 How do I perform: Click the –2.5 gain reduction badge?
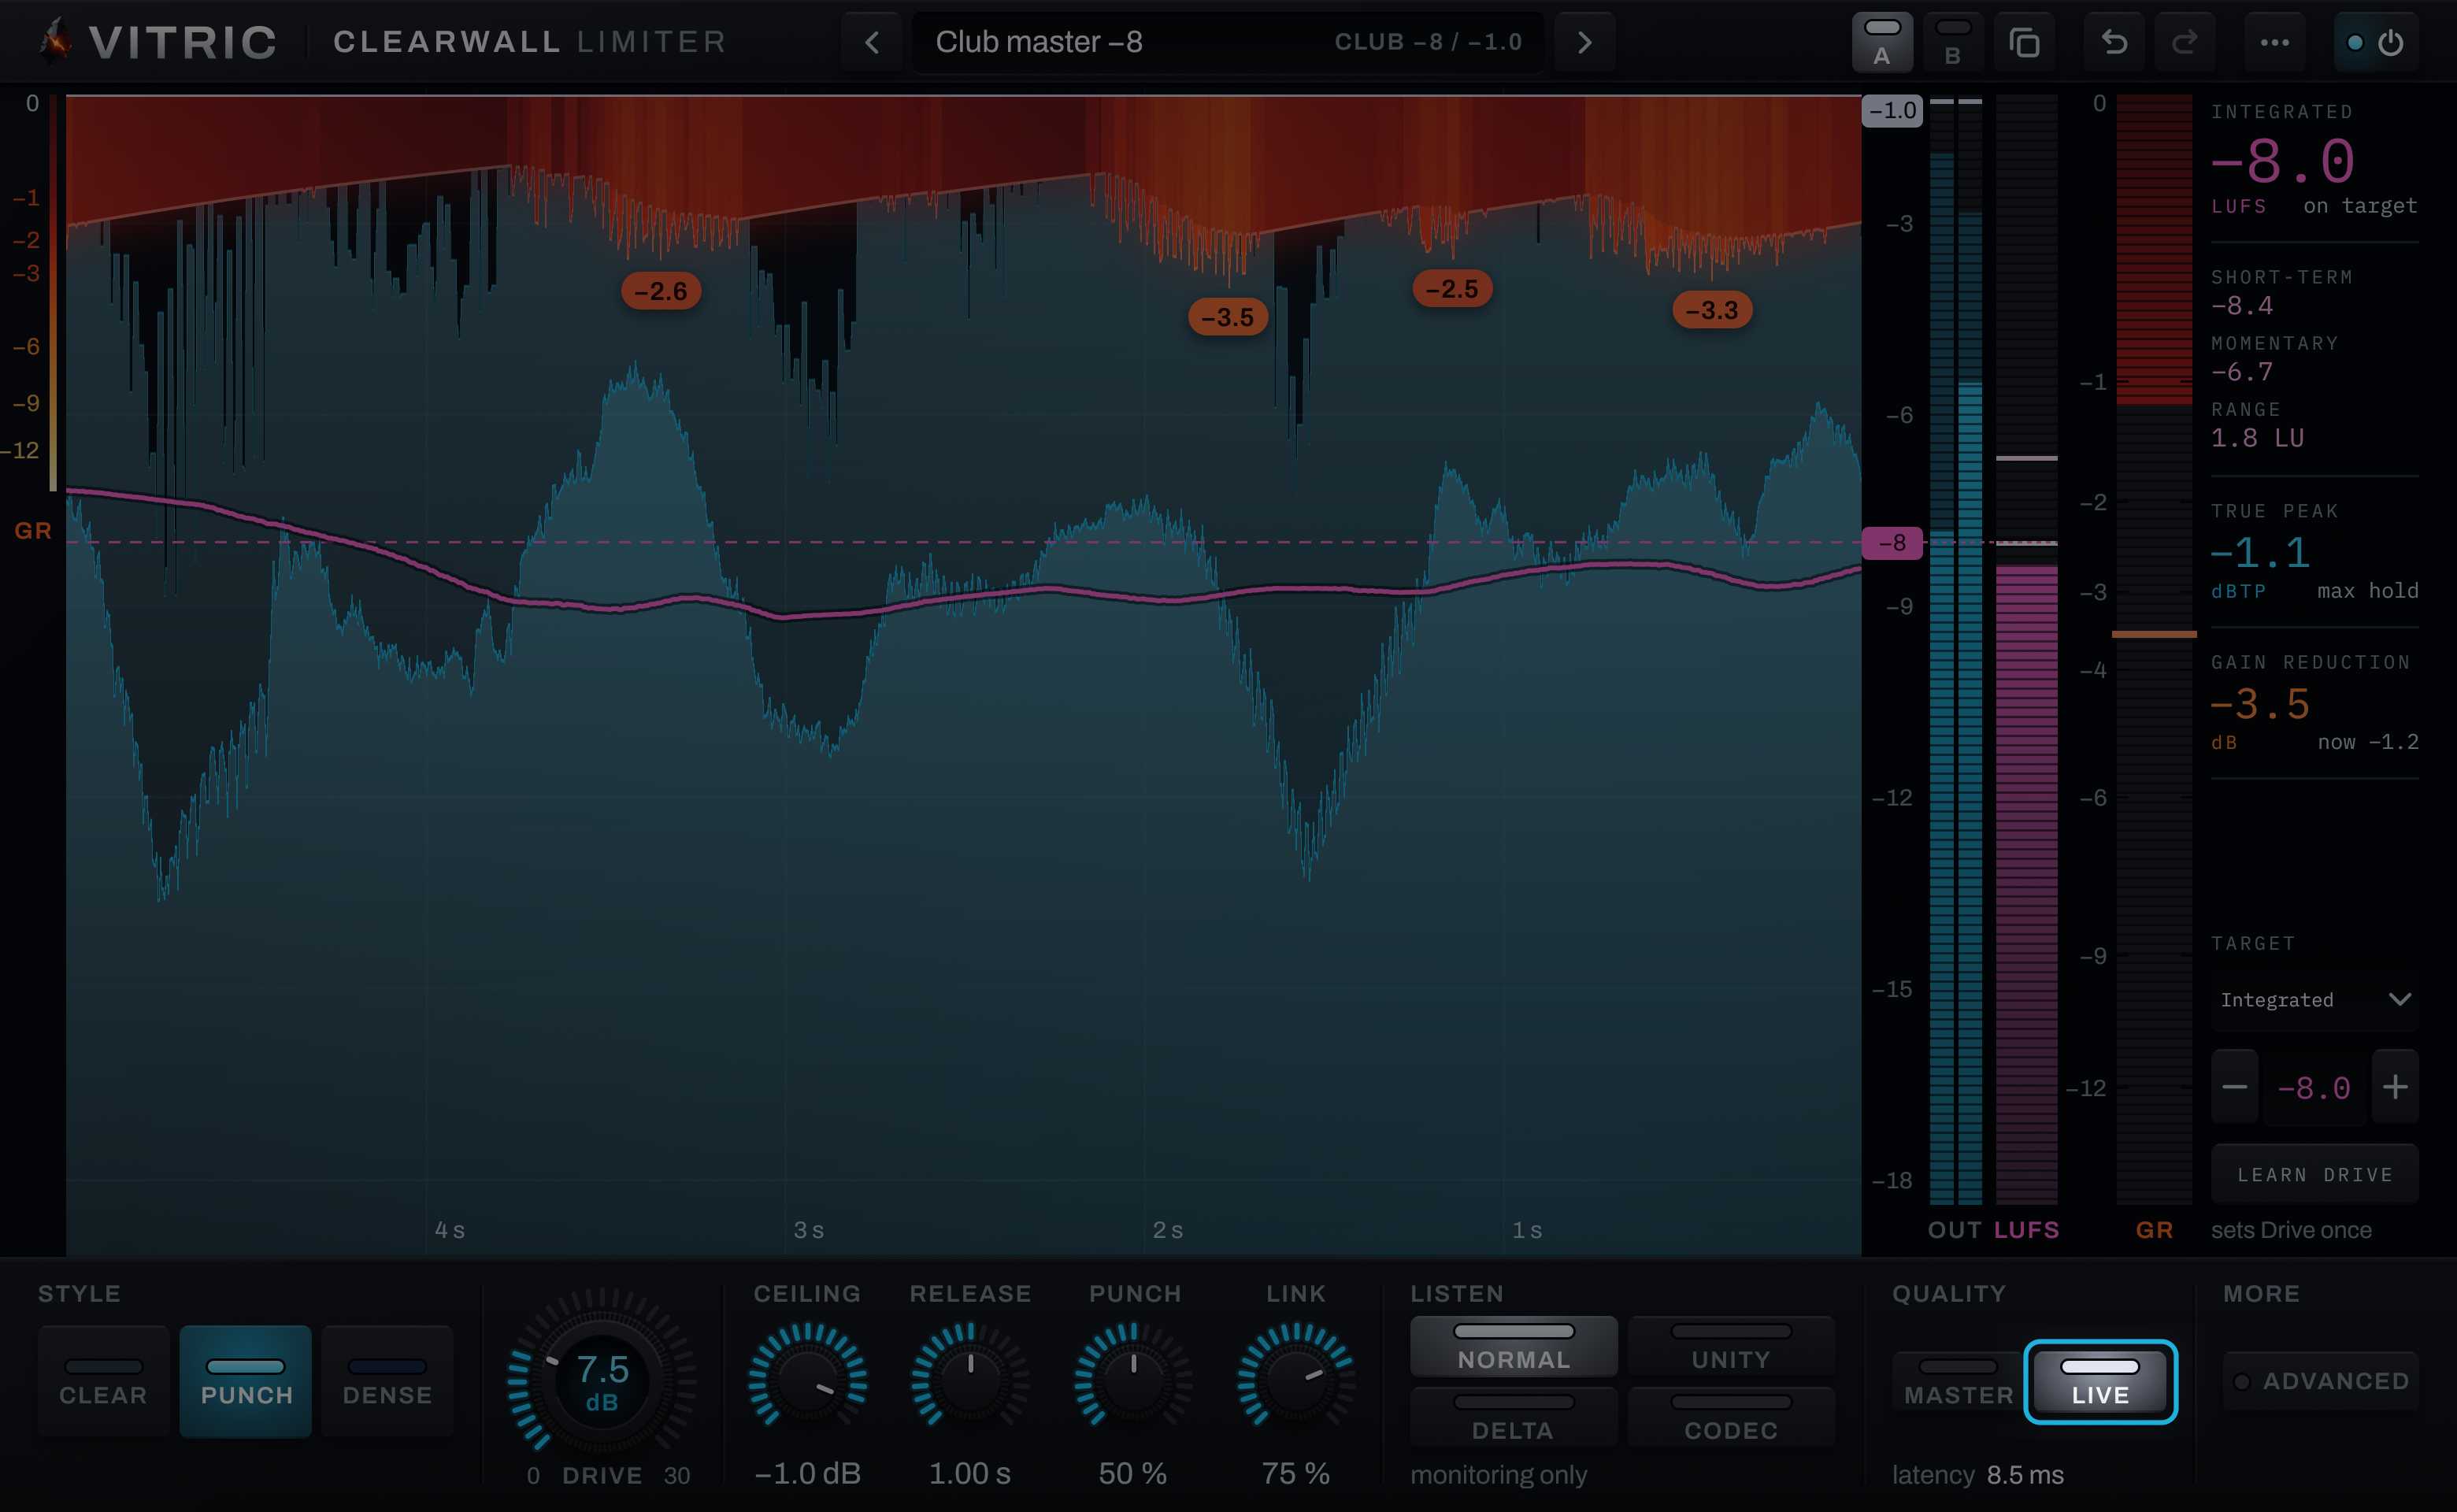click(1452, 289)
